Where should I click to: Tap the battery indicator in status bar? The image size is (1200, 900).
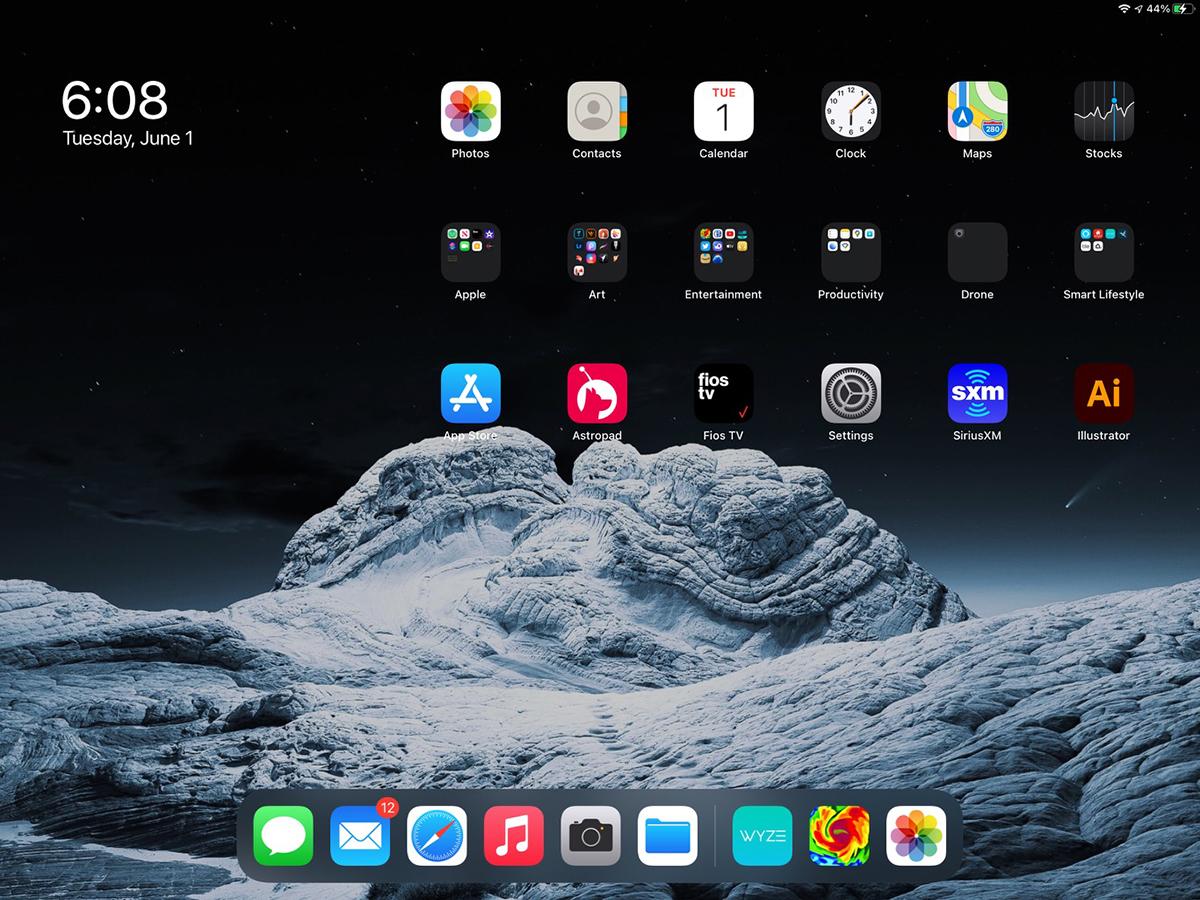point(1184,9)
